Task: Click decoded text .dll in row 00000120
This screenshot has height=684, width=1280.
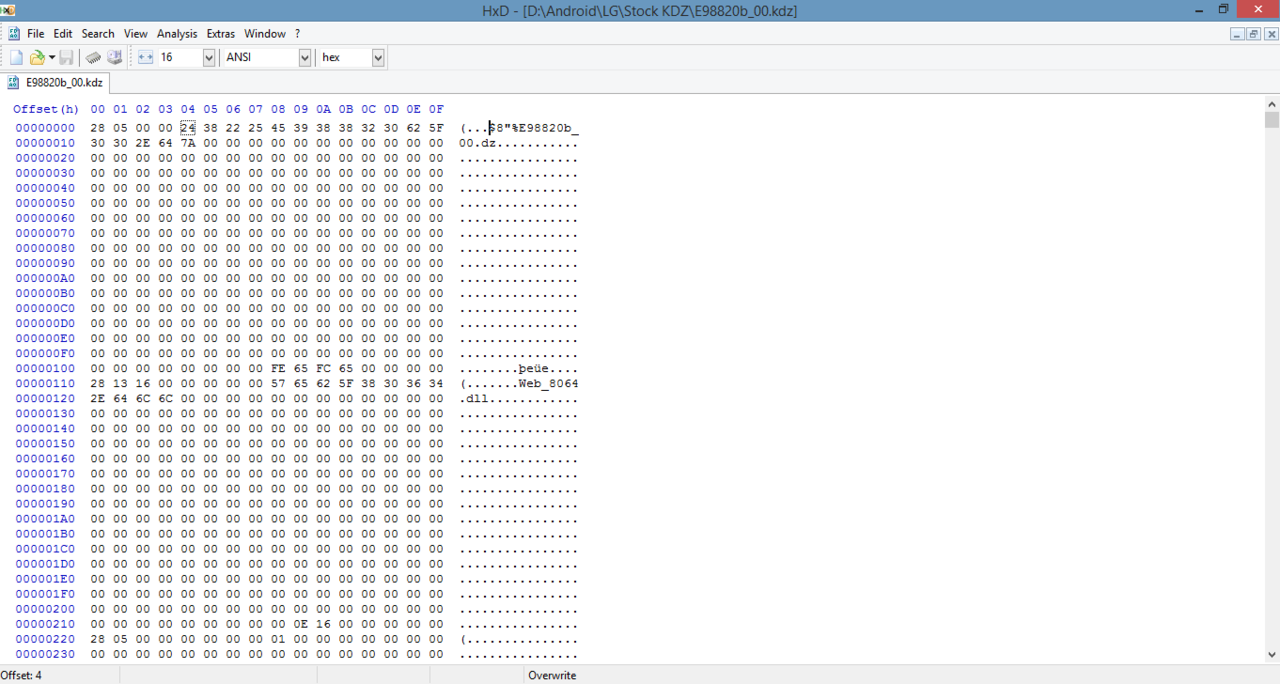Action: click(x=474, y=399)
